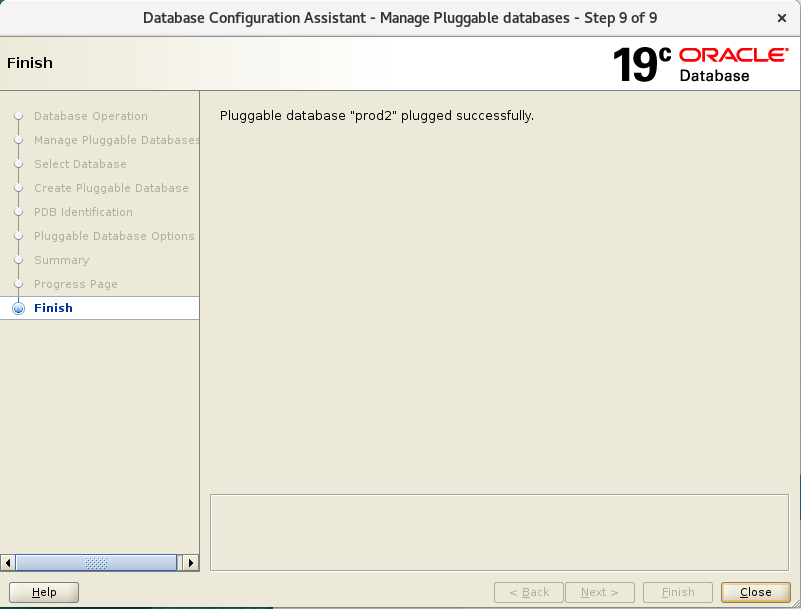Click the empty details text area
801x609 pixels.
point(499,532)
